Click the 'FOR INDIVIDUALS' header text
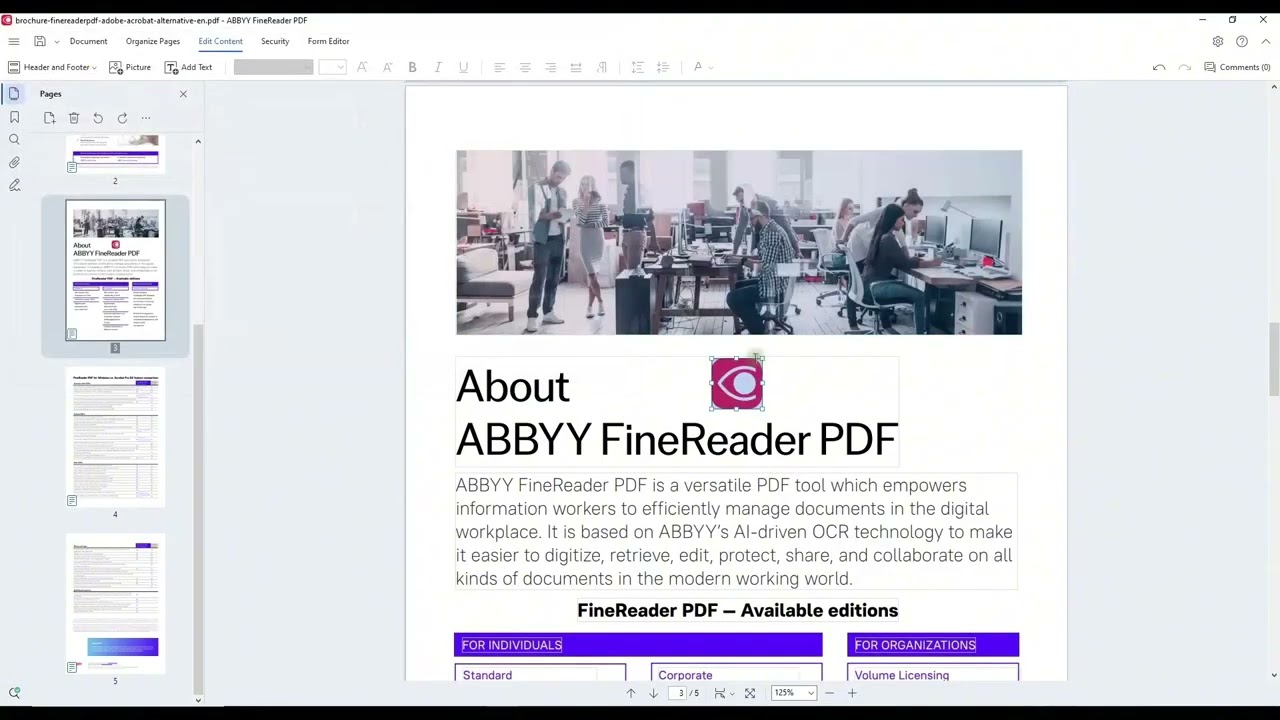 pyautogui.click(x=512, y=645)
